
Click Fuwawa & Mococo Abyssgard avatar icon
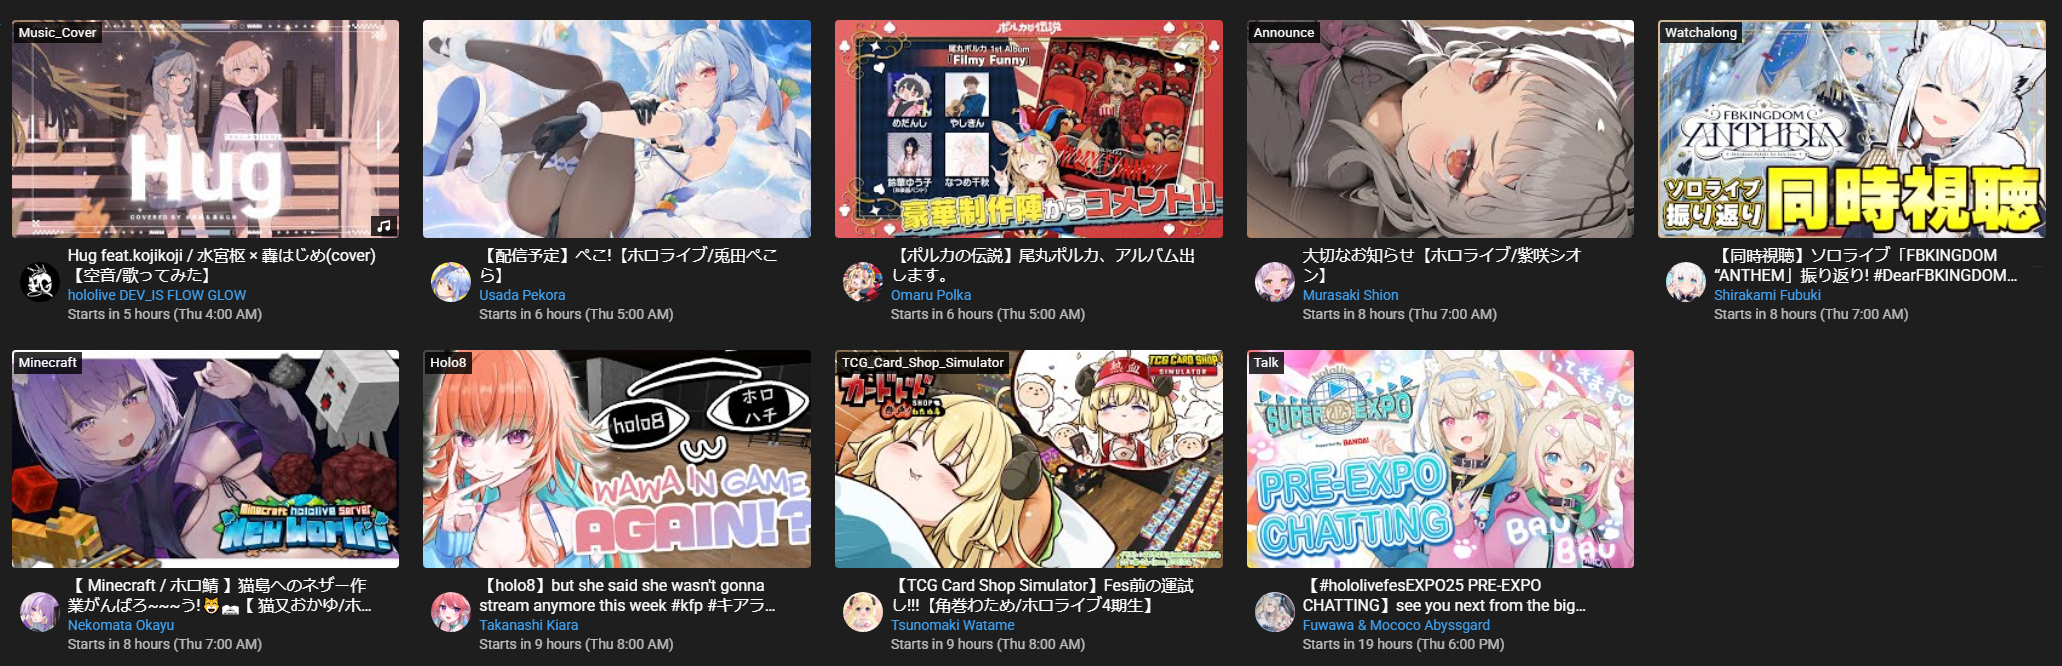pyautogui.click(x=1275, y=612)
